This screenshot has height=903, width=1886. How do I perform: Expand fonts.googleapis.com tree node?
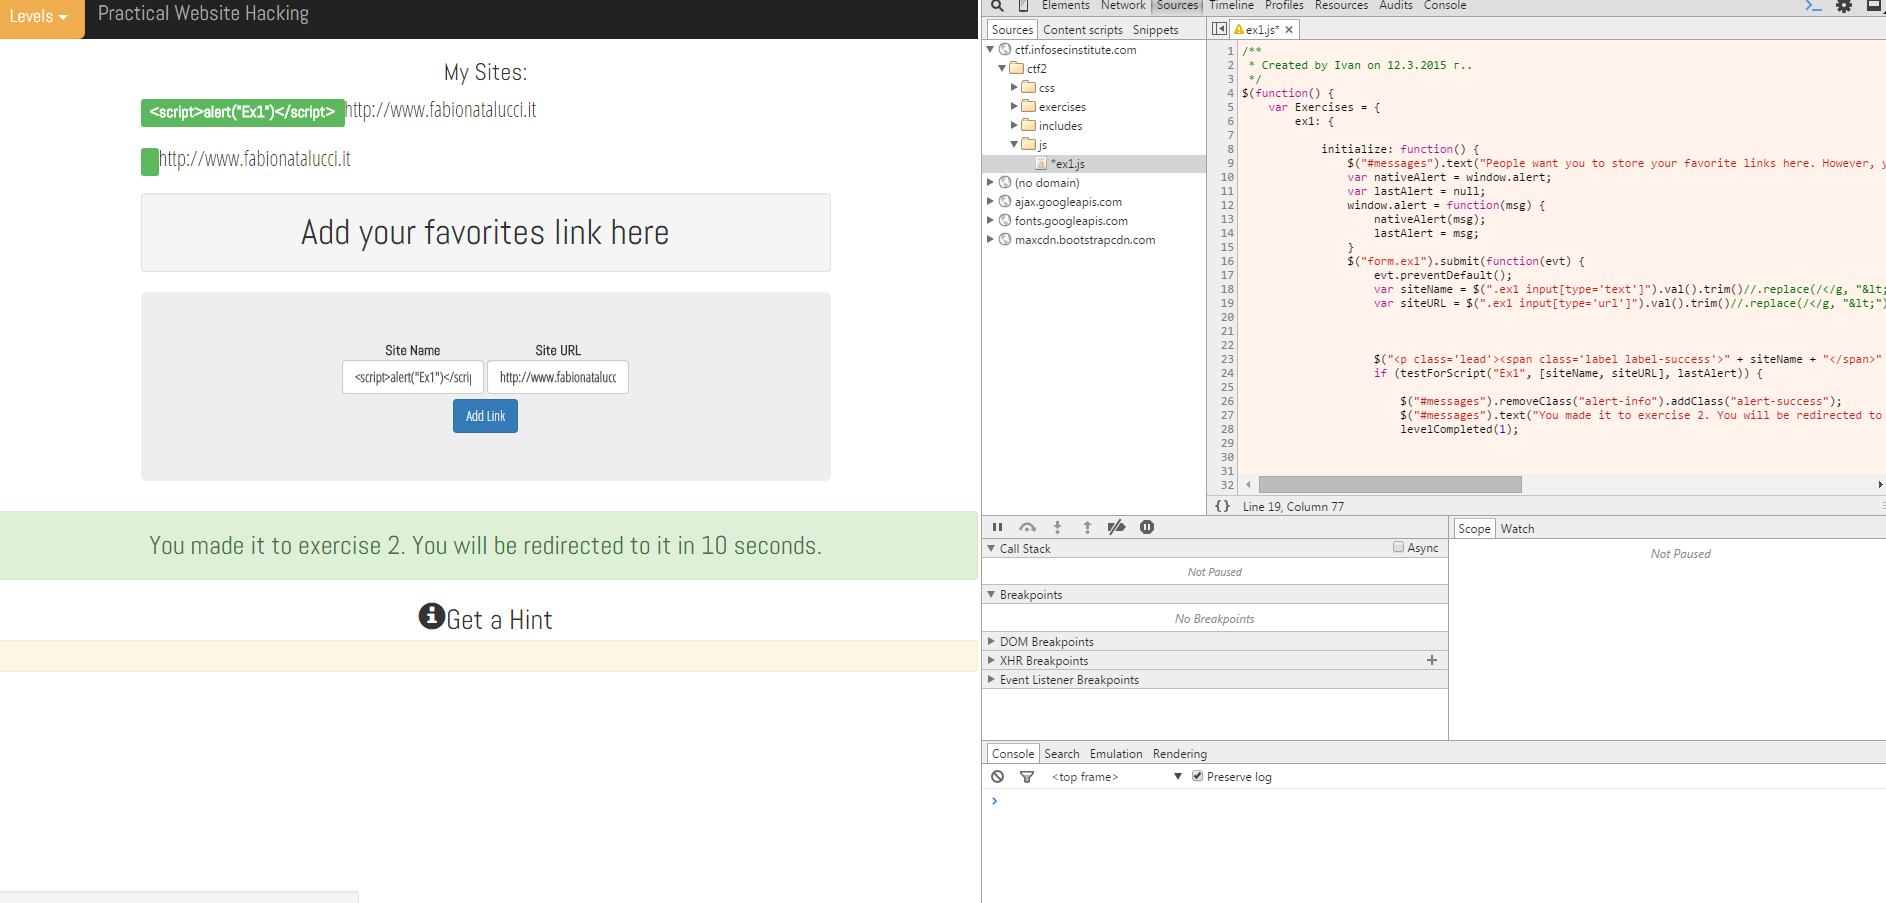991,220
